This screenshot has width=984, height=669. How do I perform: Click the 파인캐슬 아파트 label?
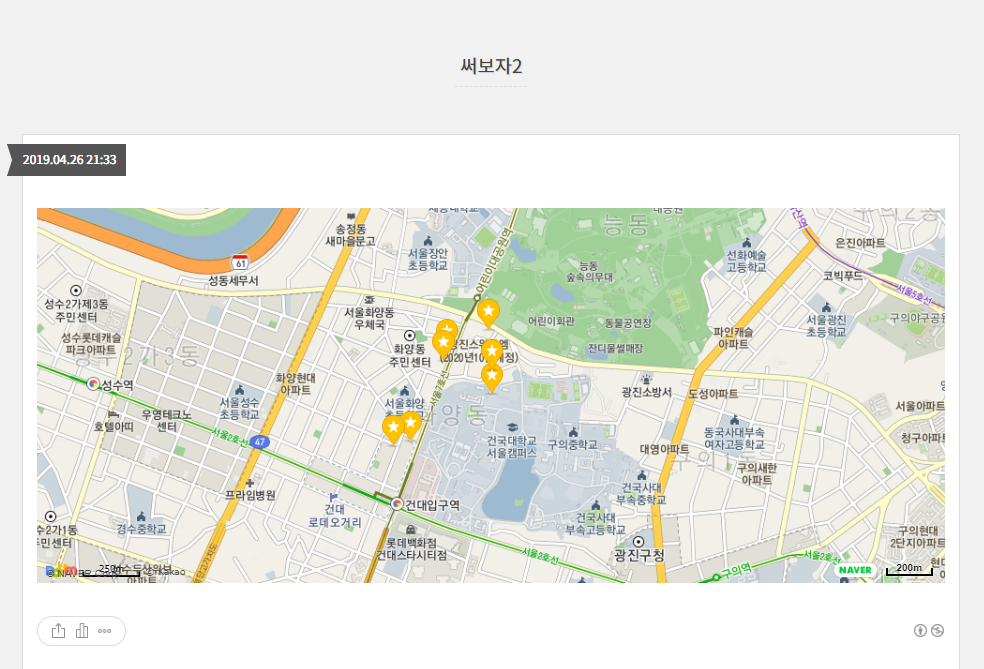click(733, 338)
